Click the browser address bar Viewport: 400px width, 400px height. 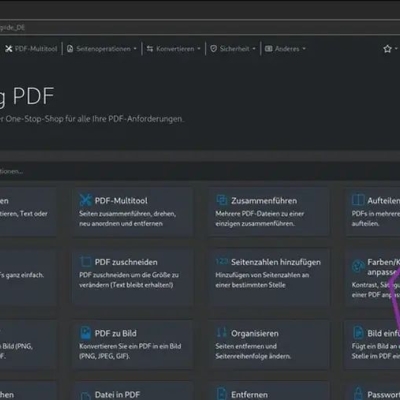pos(200,28)
